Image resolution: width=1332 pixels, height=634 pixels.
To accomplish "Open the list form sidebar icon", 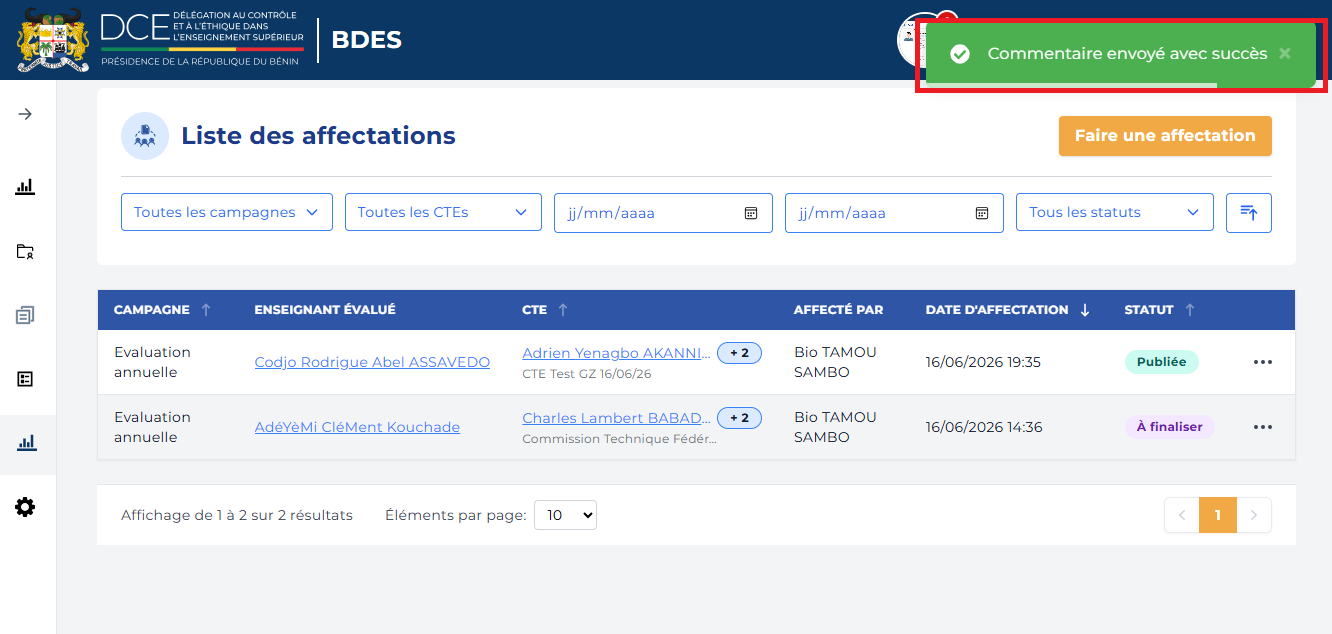I will [x=25, y=379].
